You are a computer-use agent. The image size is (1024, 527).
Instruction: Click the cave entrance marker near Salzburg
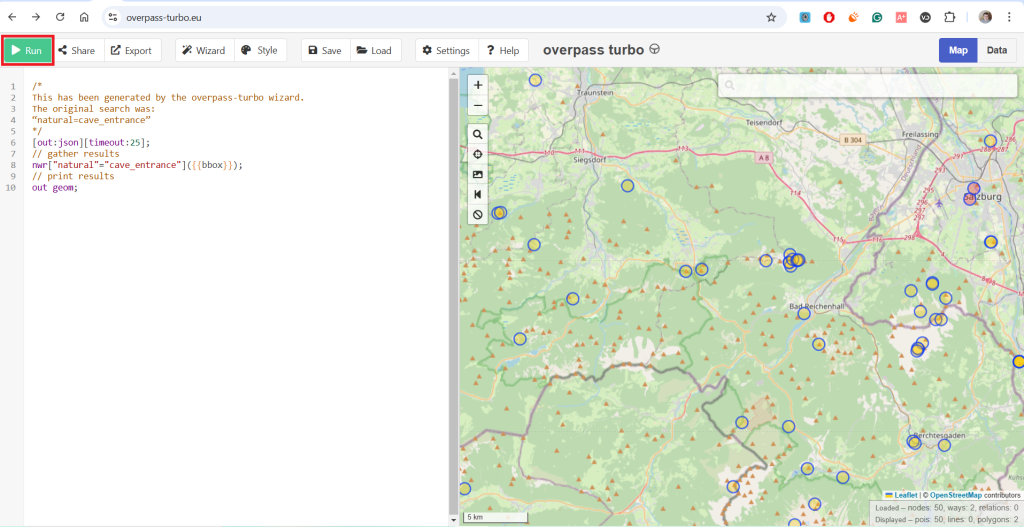(973, 189)
